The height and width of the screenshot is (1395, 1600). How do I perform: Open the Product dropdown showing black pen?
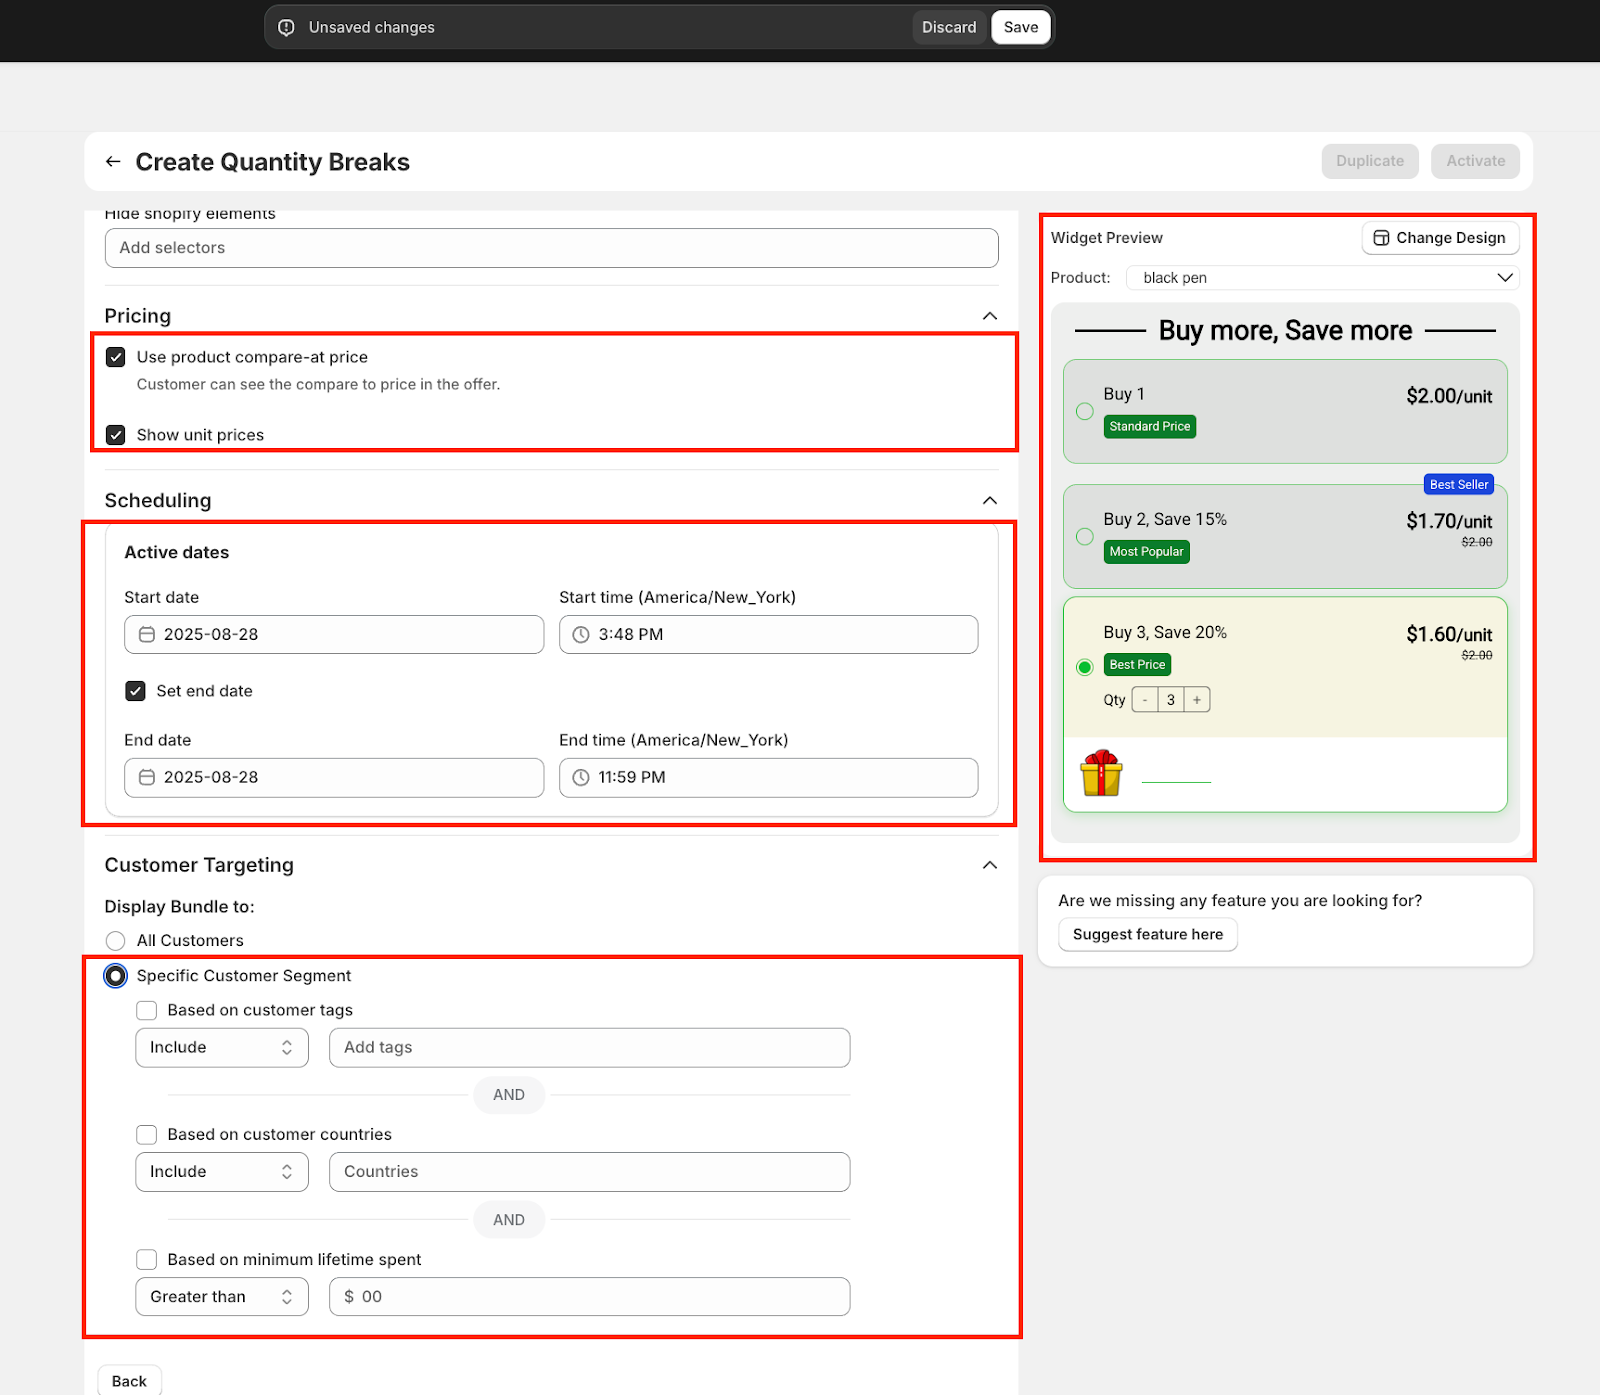[x=1322, y=278]
